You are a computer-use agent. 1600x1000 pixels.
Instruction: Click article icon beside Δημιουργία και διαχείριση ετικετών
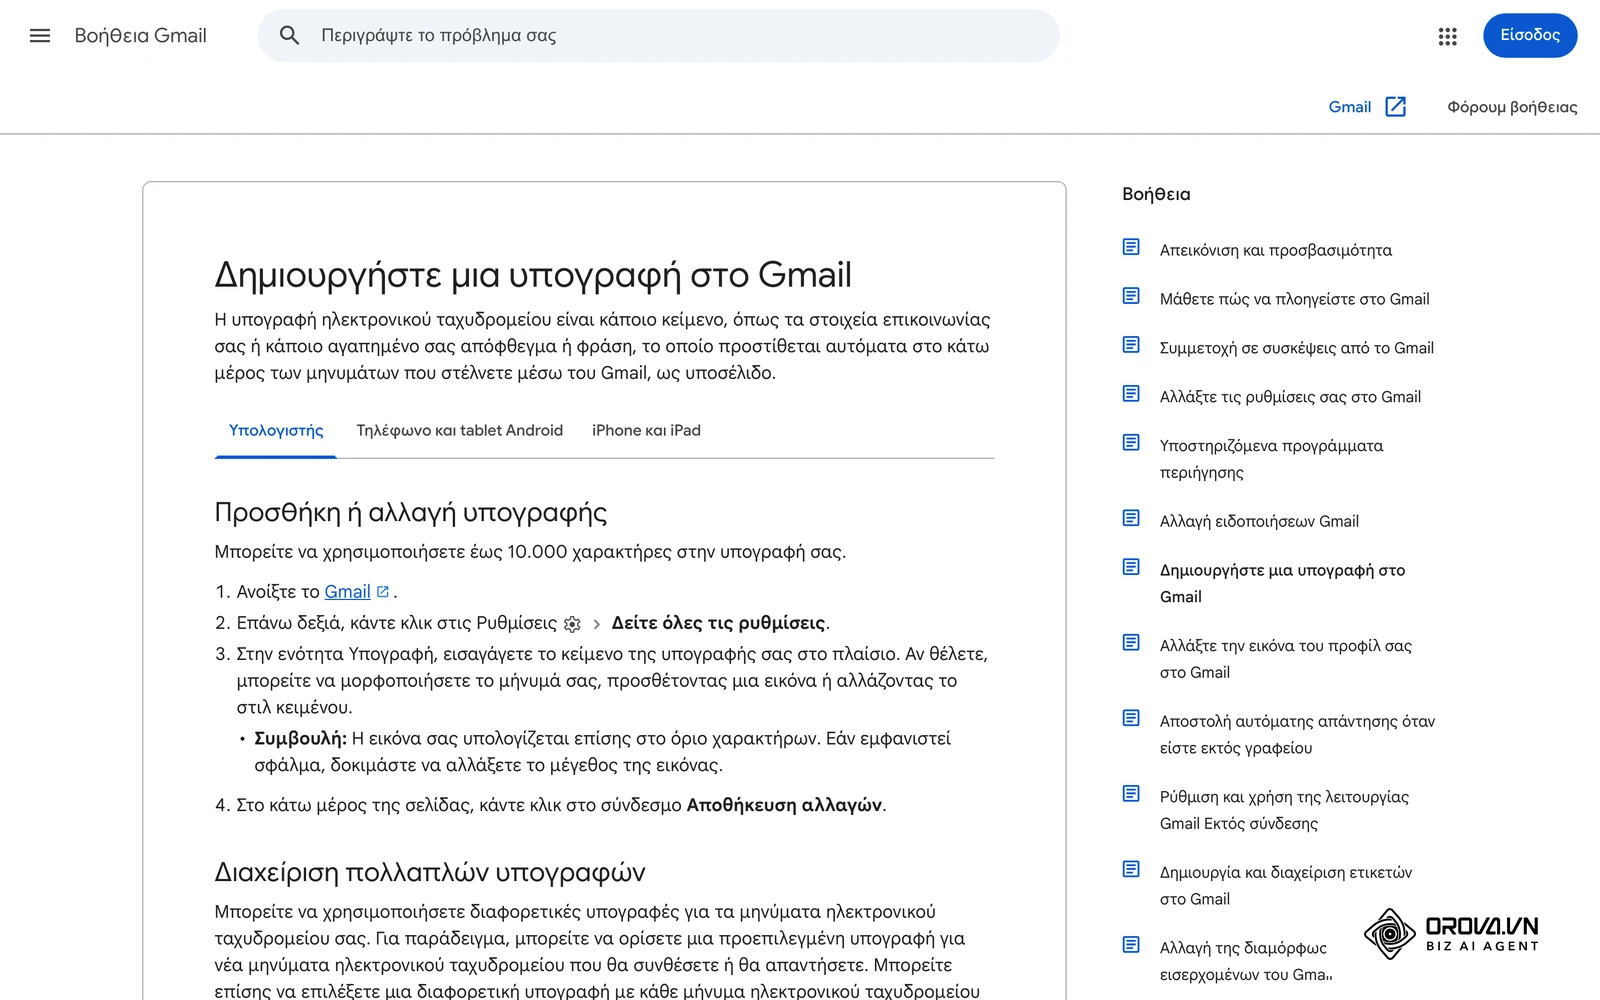click(1131, 869)
